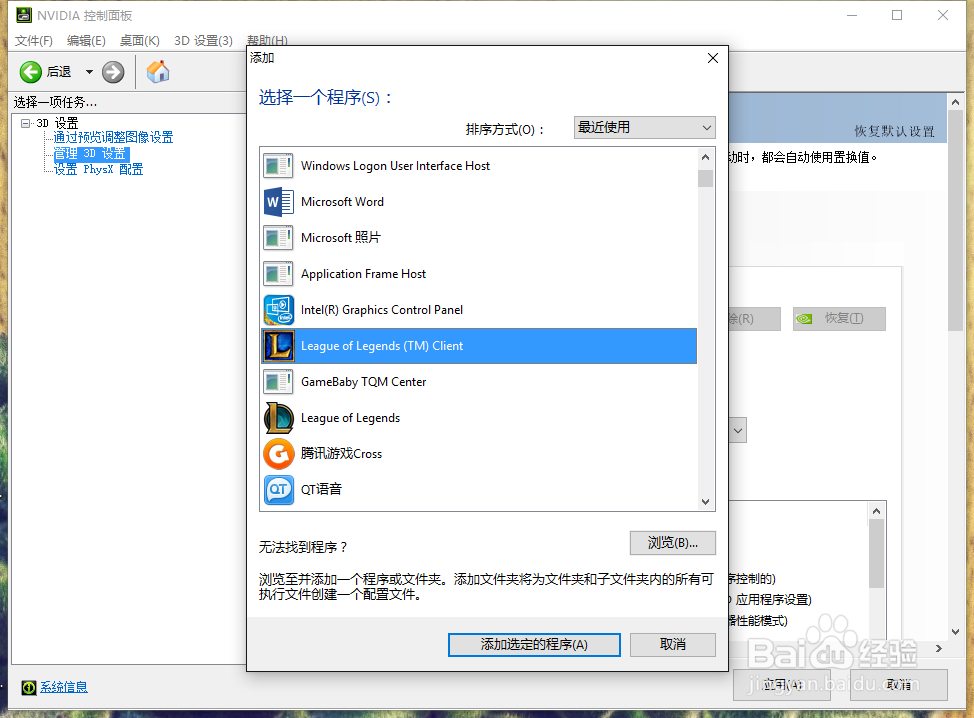Click the NVIDIA Control Panel title icon
Image resolution: width=974 pixels, height=718 pixels.
(24, 15)
